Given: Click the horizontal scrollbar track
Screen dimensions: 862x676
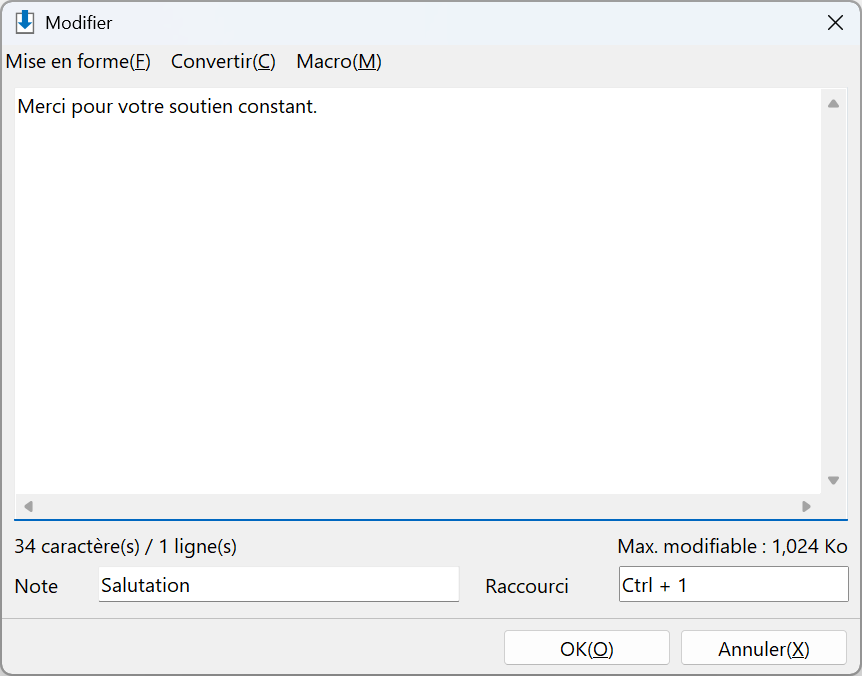Looking at the screenshot, I should (x=418, y=506).
